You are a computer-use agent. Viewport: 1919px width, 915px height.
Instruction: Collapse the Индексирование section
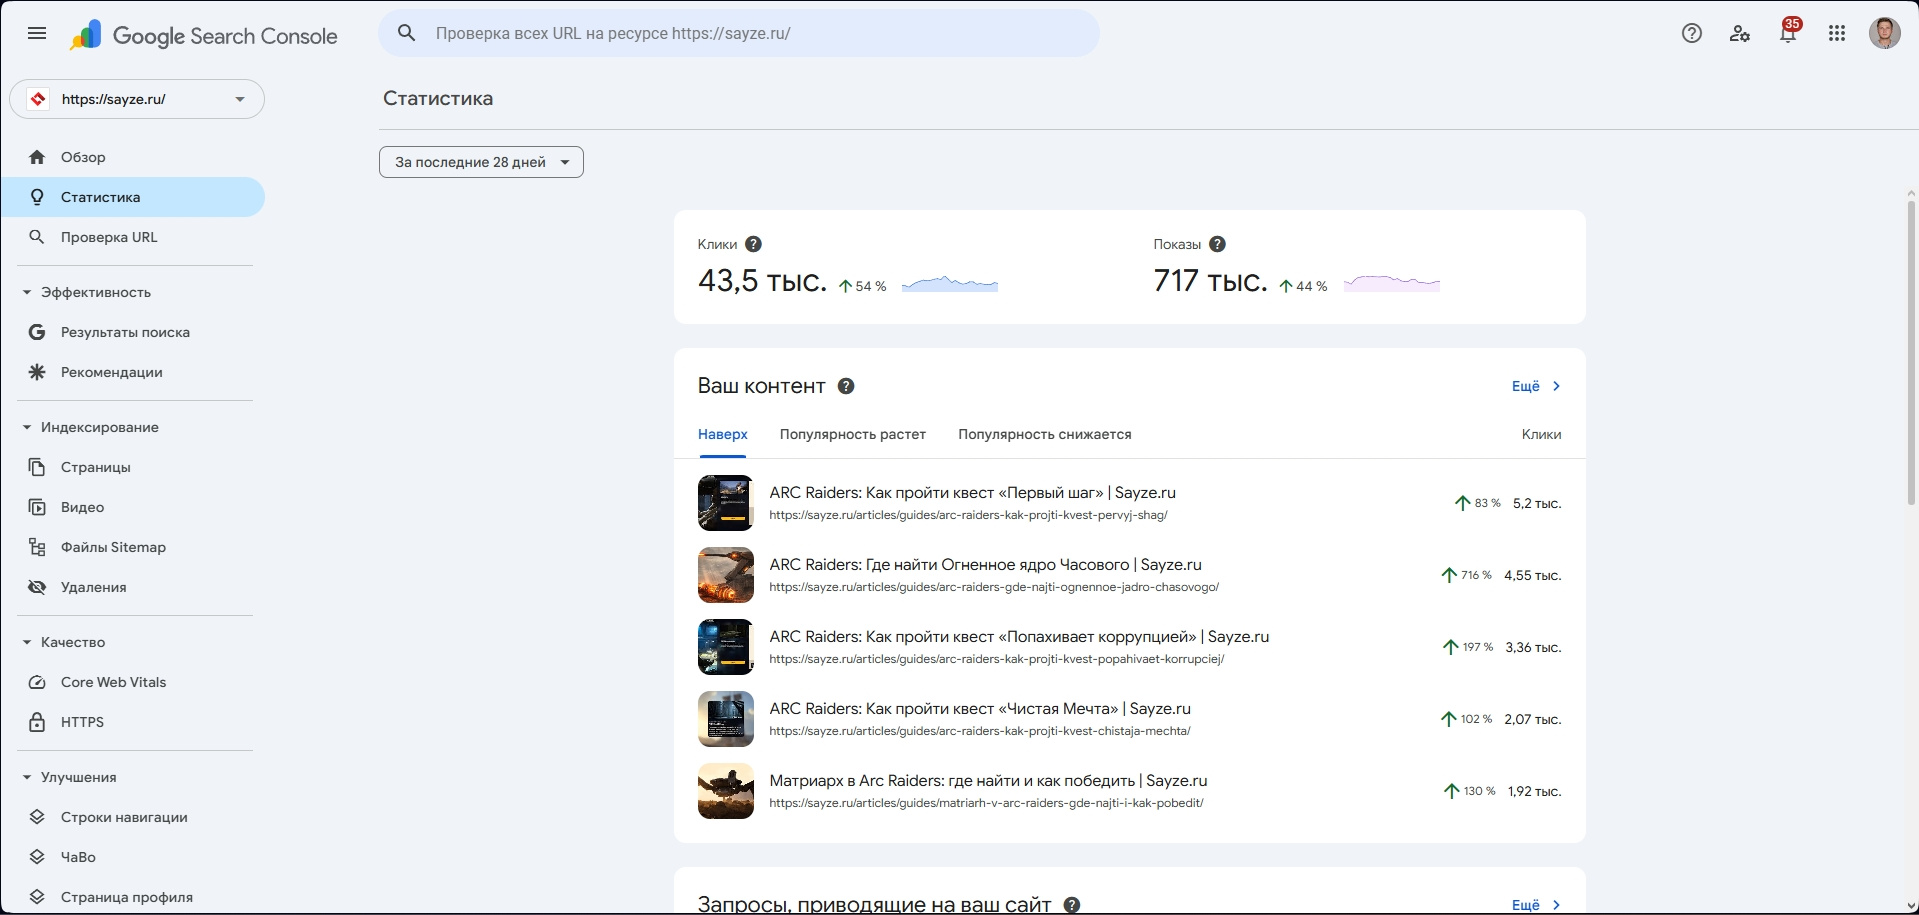click(27, 427)
